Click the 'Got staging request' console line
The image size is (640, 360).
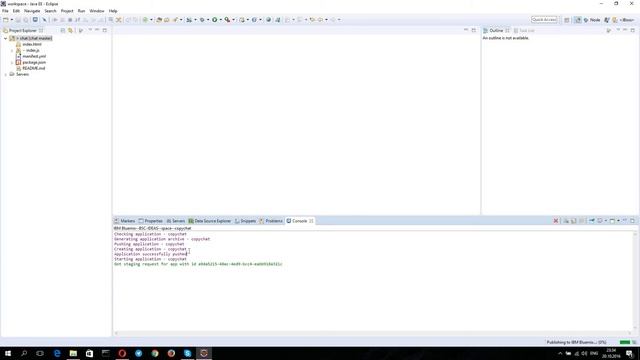pyautogui.click(x=198, y=264)
